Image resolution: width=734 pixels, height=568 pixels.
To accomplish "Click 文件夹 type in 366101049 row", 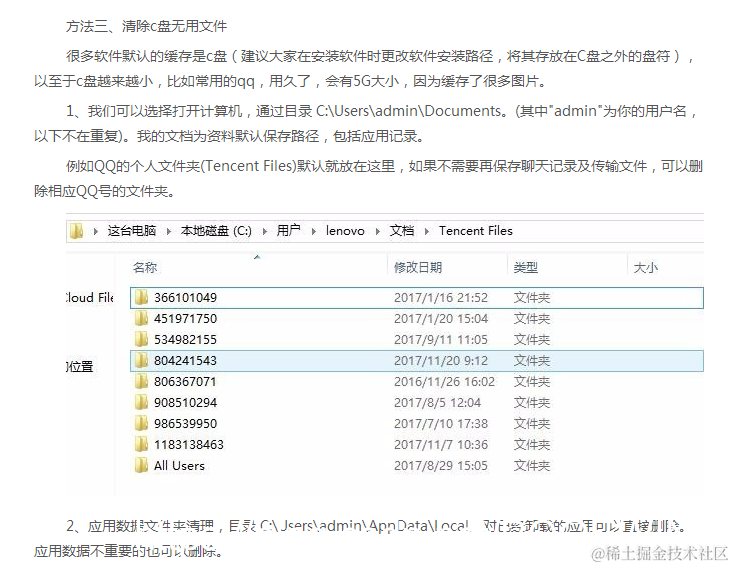I will pyautogui.click(x=531, y=298).
